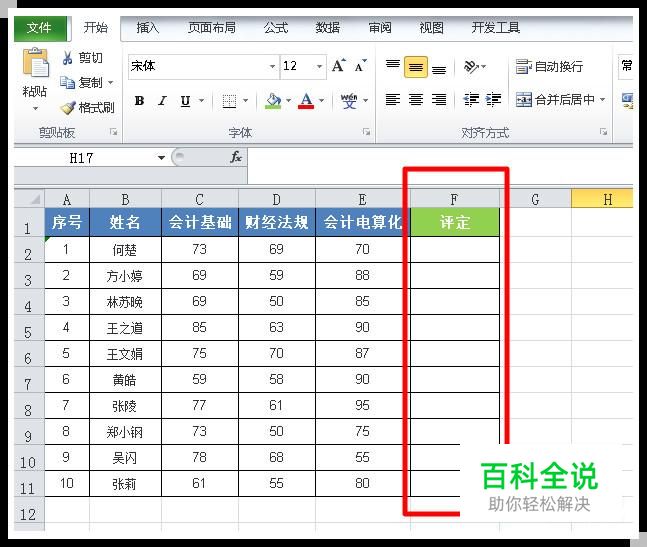Click the Name Box showing H17
This screenshot has width=647, height=547.
coord(81,158)
